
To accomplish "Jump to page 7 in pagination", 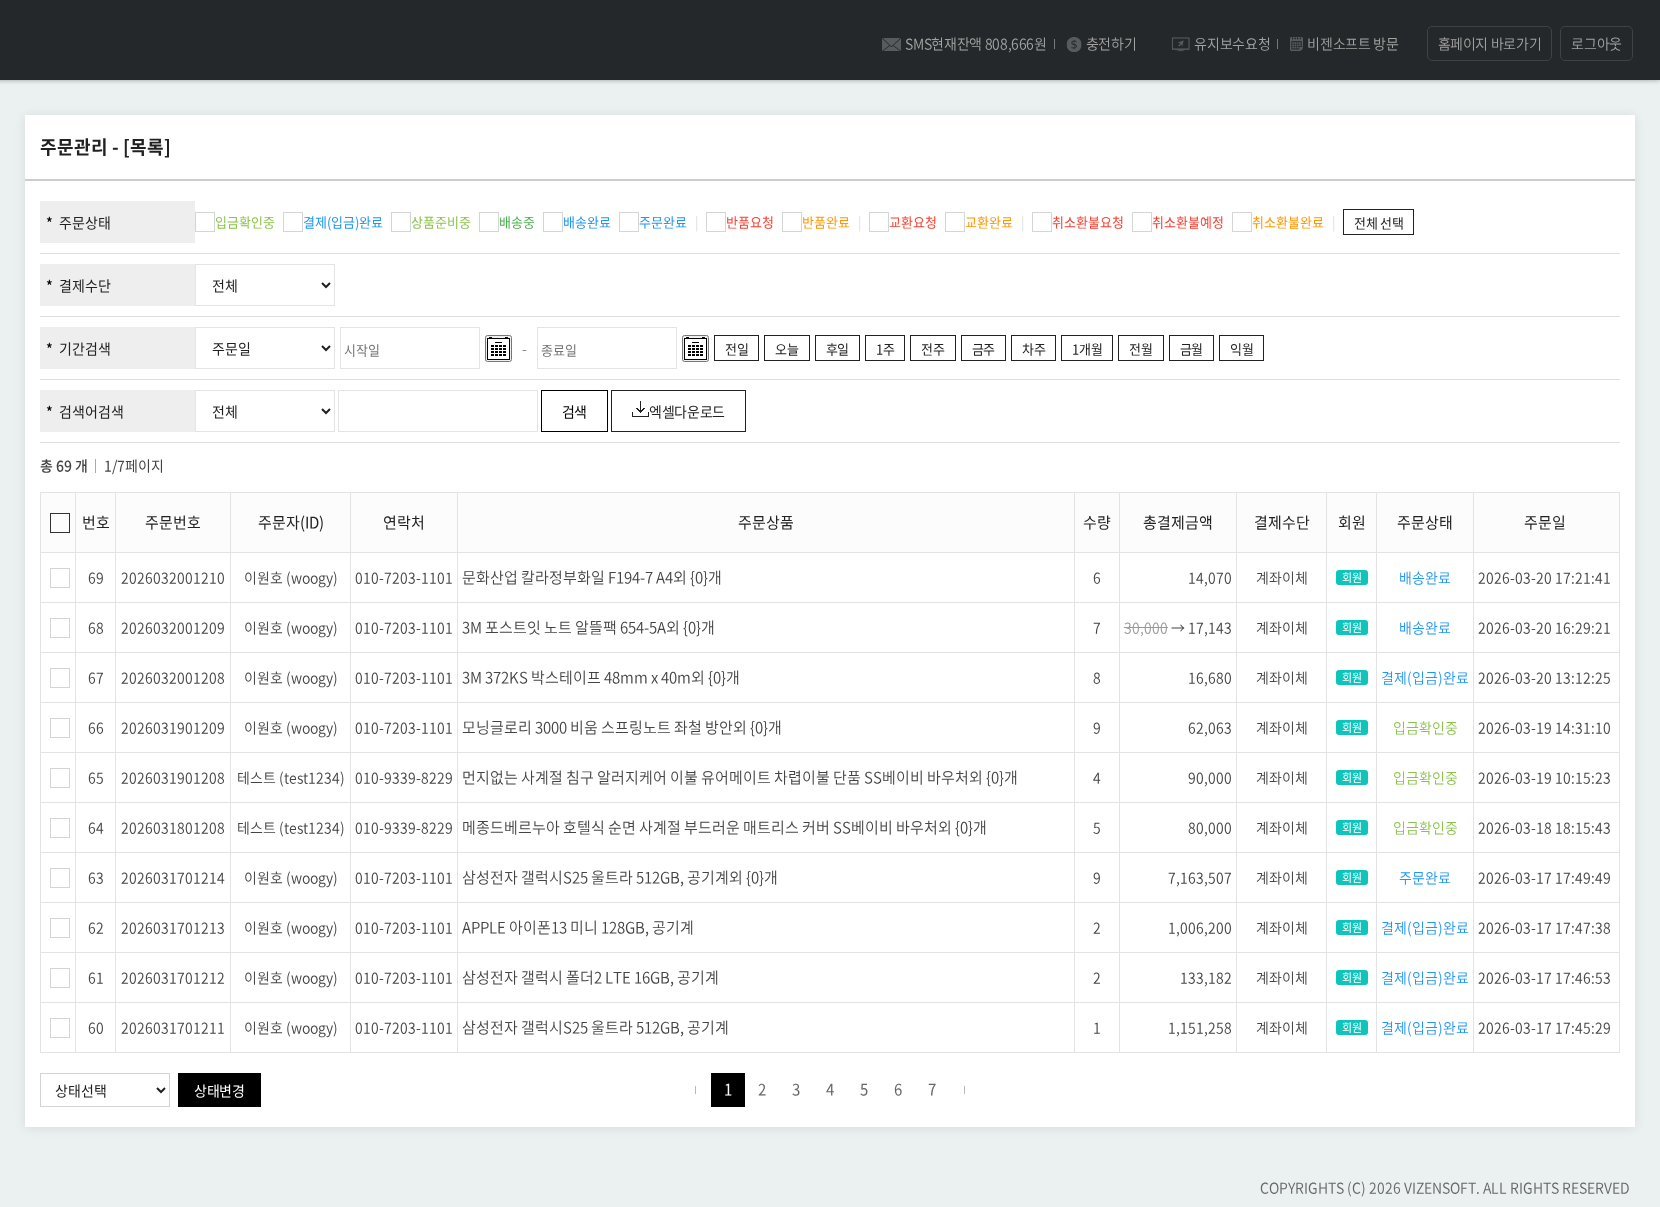I will [x=932, y=1090].
